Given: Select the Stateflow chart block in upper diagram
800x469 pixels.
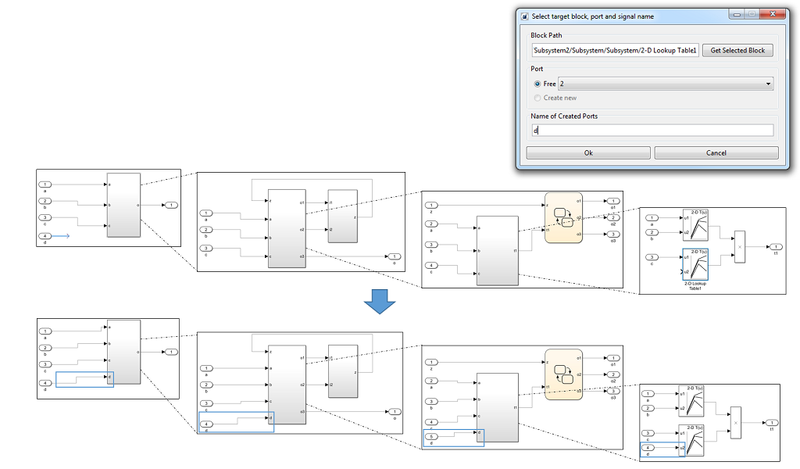Looking at the screenshot, I should tap(562, 219).
